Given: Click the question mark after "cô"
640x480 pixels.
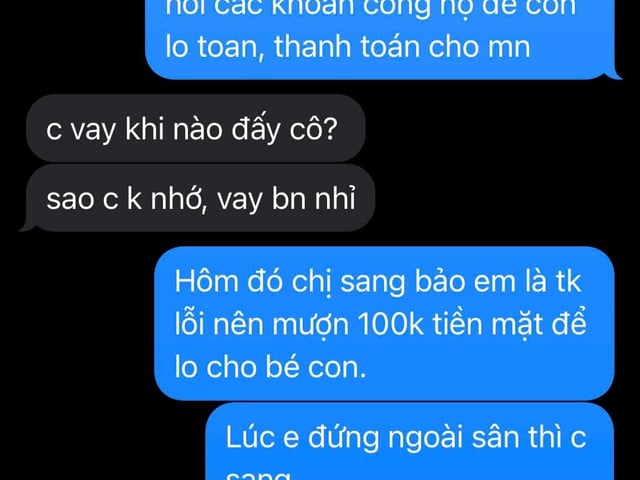Looking at the screenshot, I should [x=329, y=129].
